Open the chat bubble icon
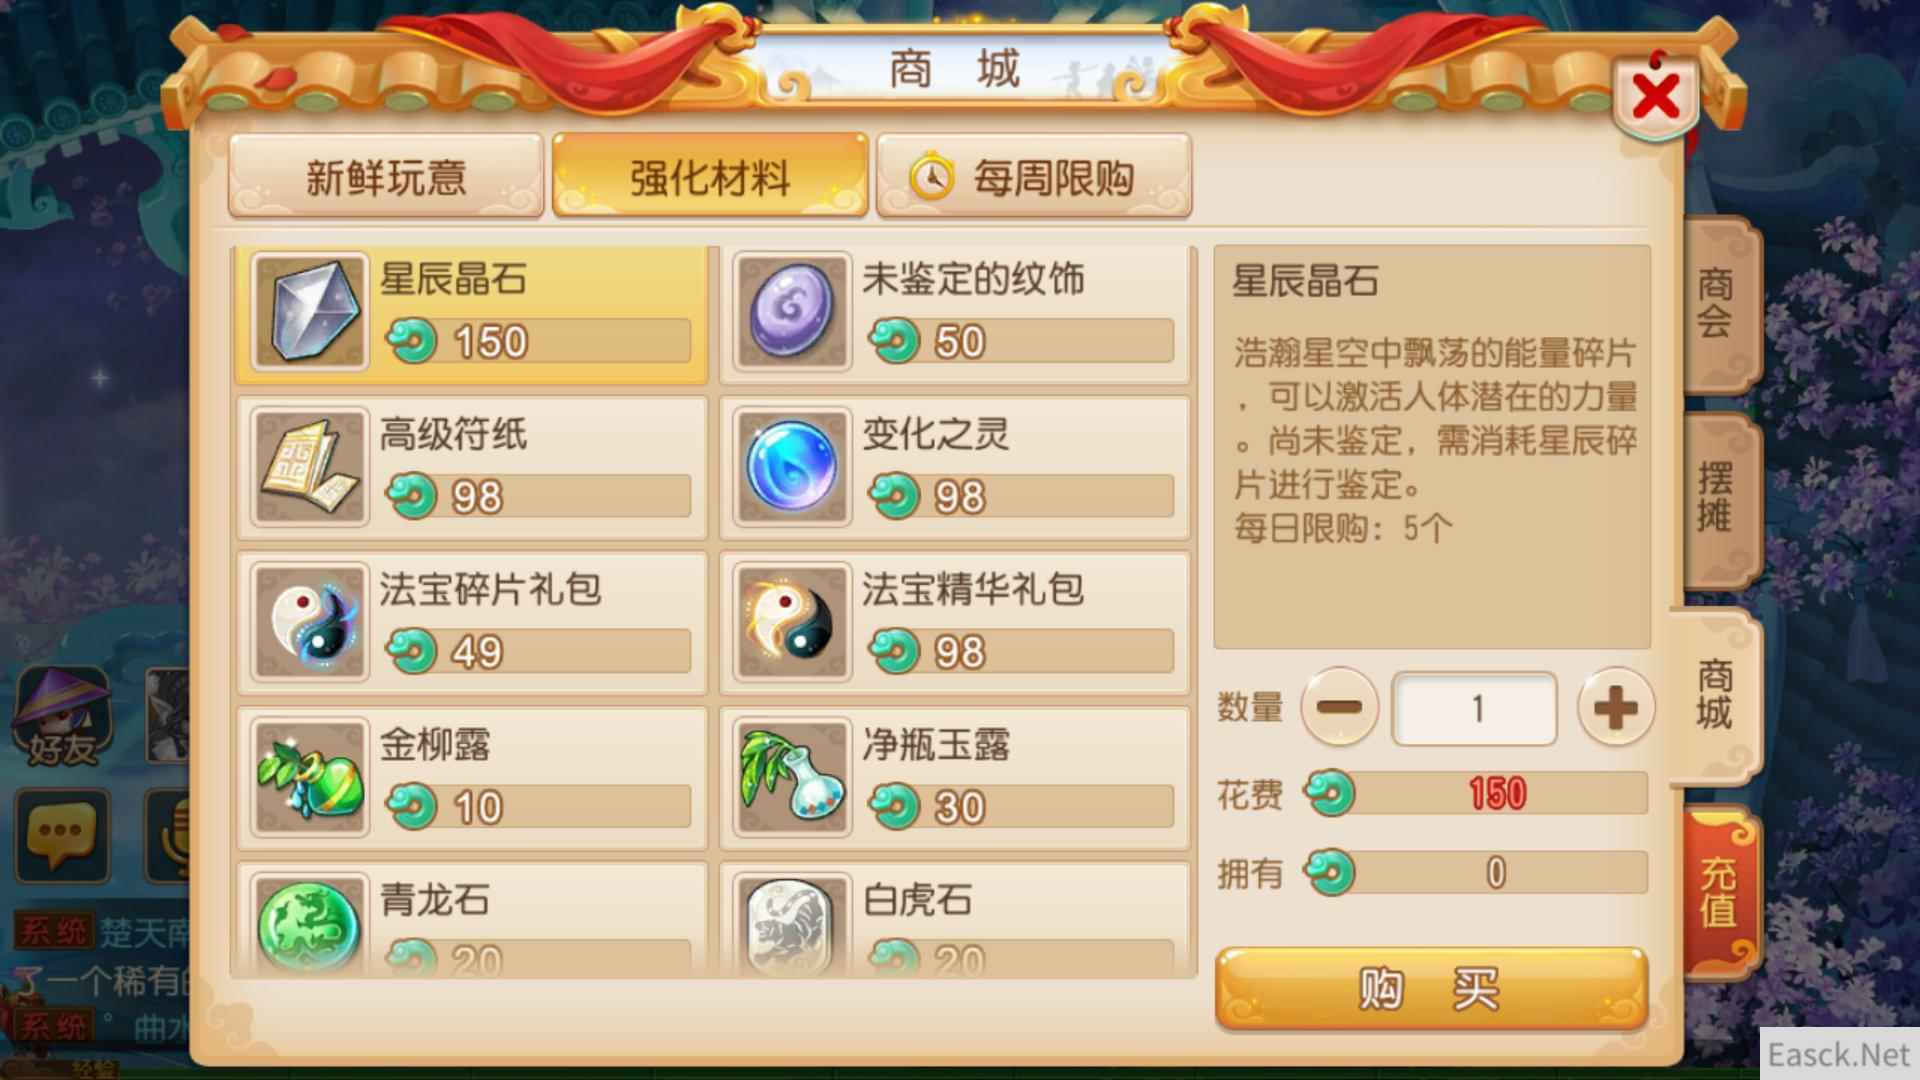The image size is (1920, 1080). pos(62,836)
